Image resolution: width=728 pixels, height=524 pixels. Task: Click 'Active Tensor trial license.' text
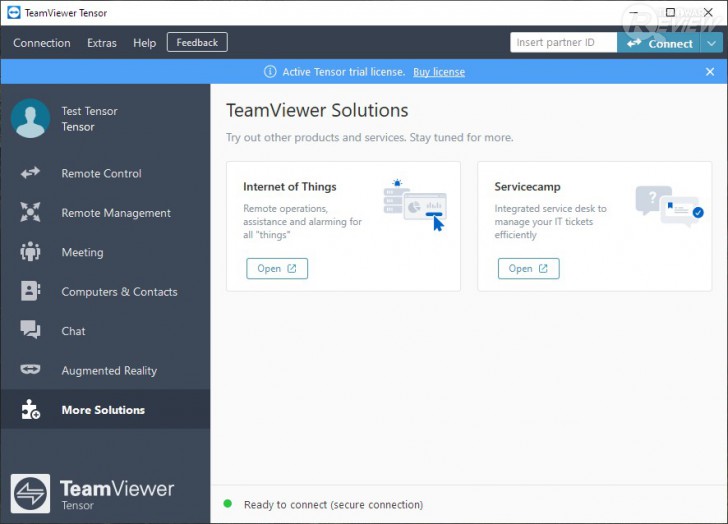[x=344, y=72]
